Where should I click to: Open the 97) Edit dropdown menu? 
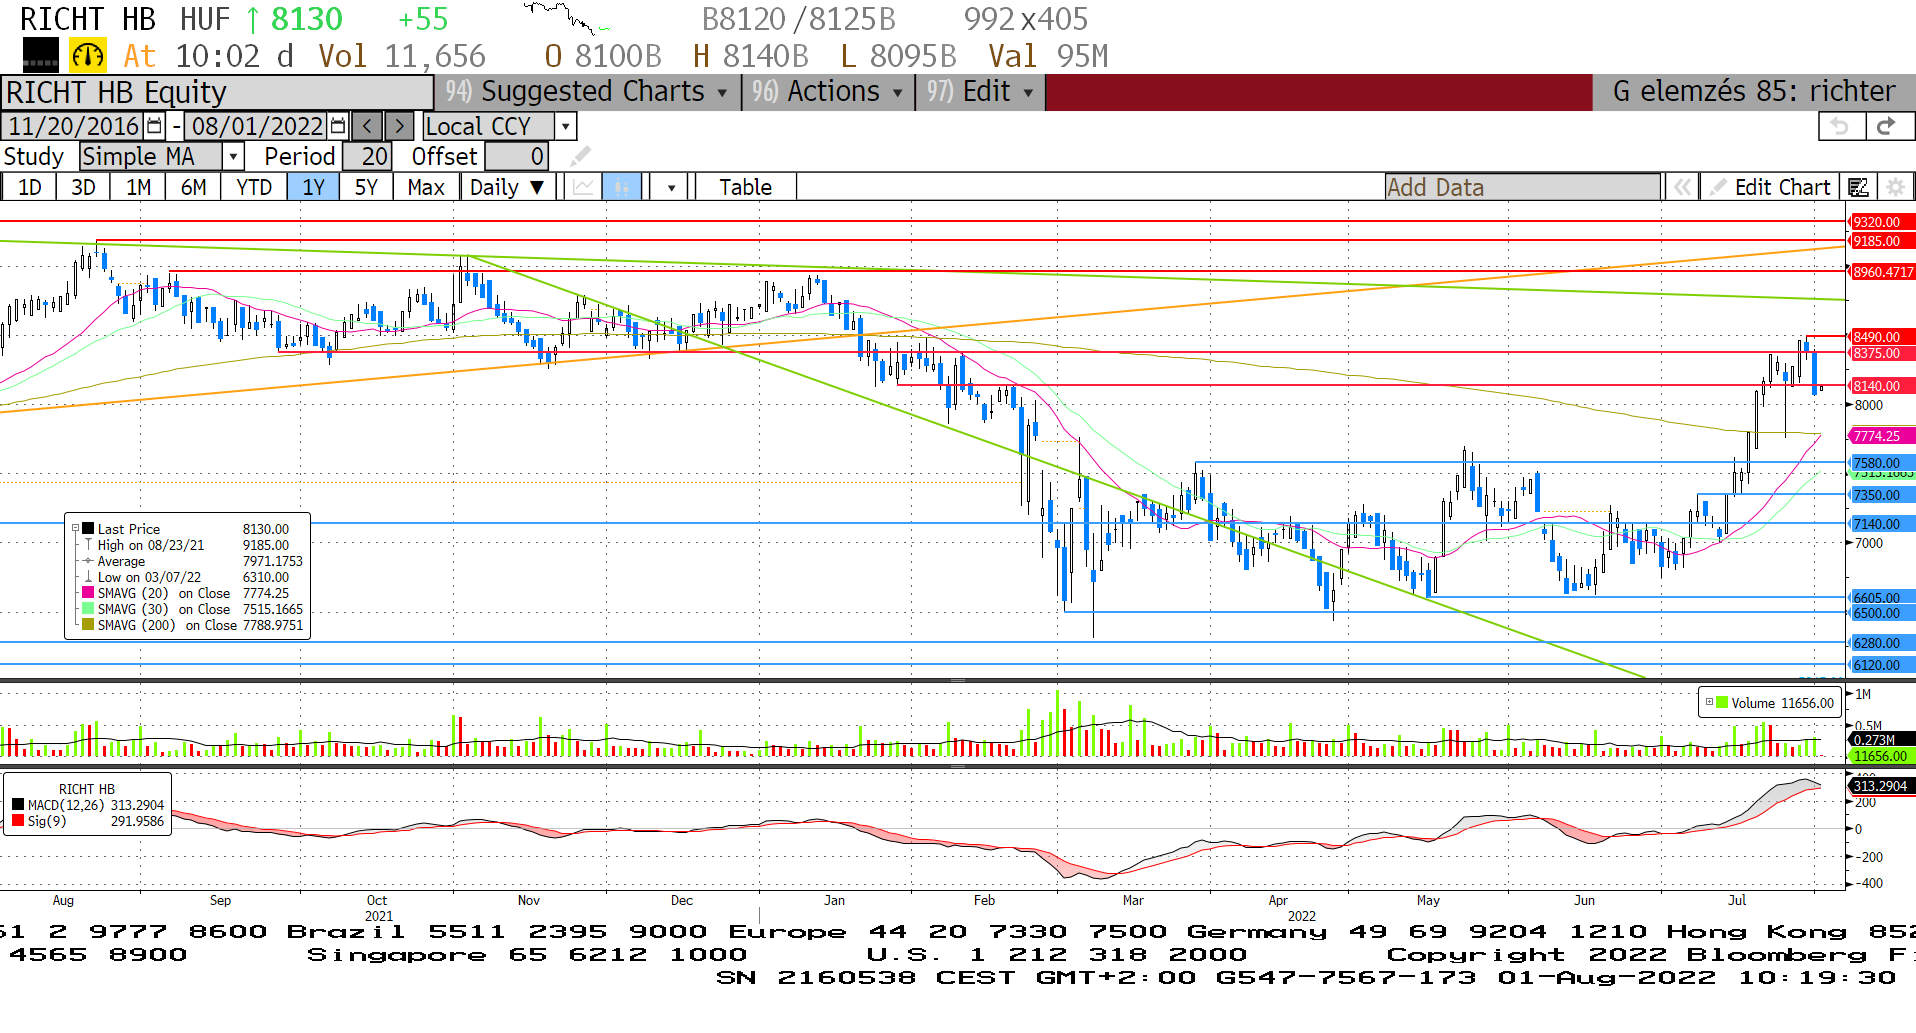(980, 91)
